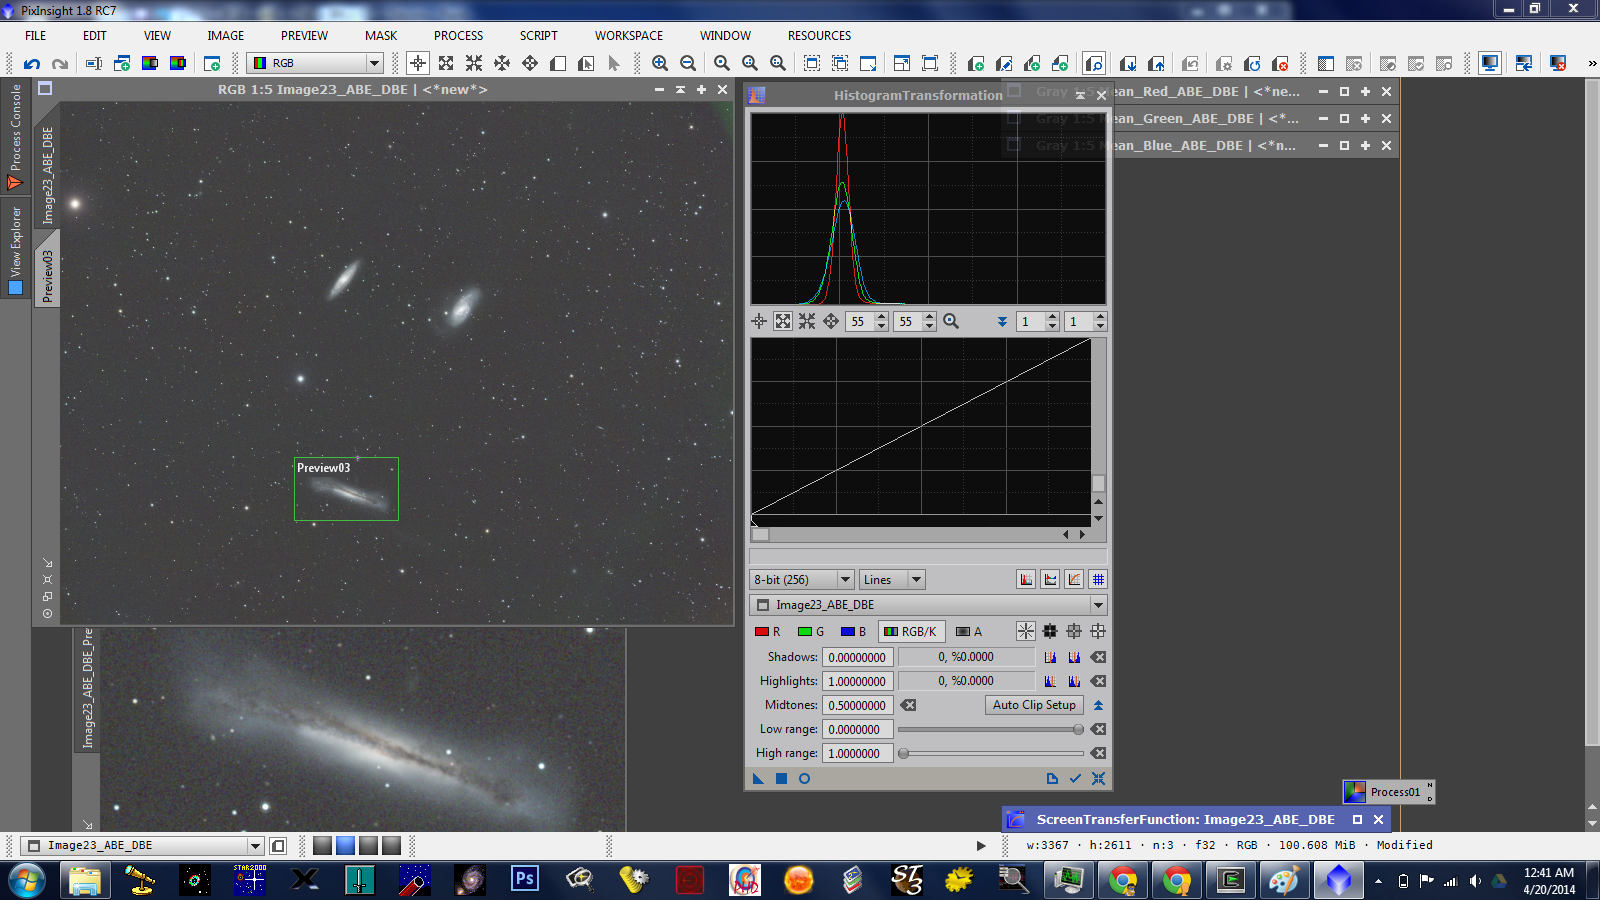
Task: Click the Zoom Out magnifier icon
Action: pyautogui.click(x=688, y=63)
